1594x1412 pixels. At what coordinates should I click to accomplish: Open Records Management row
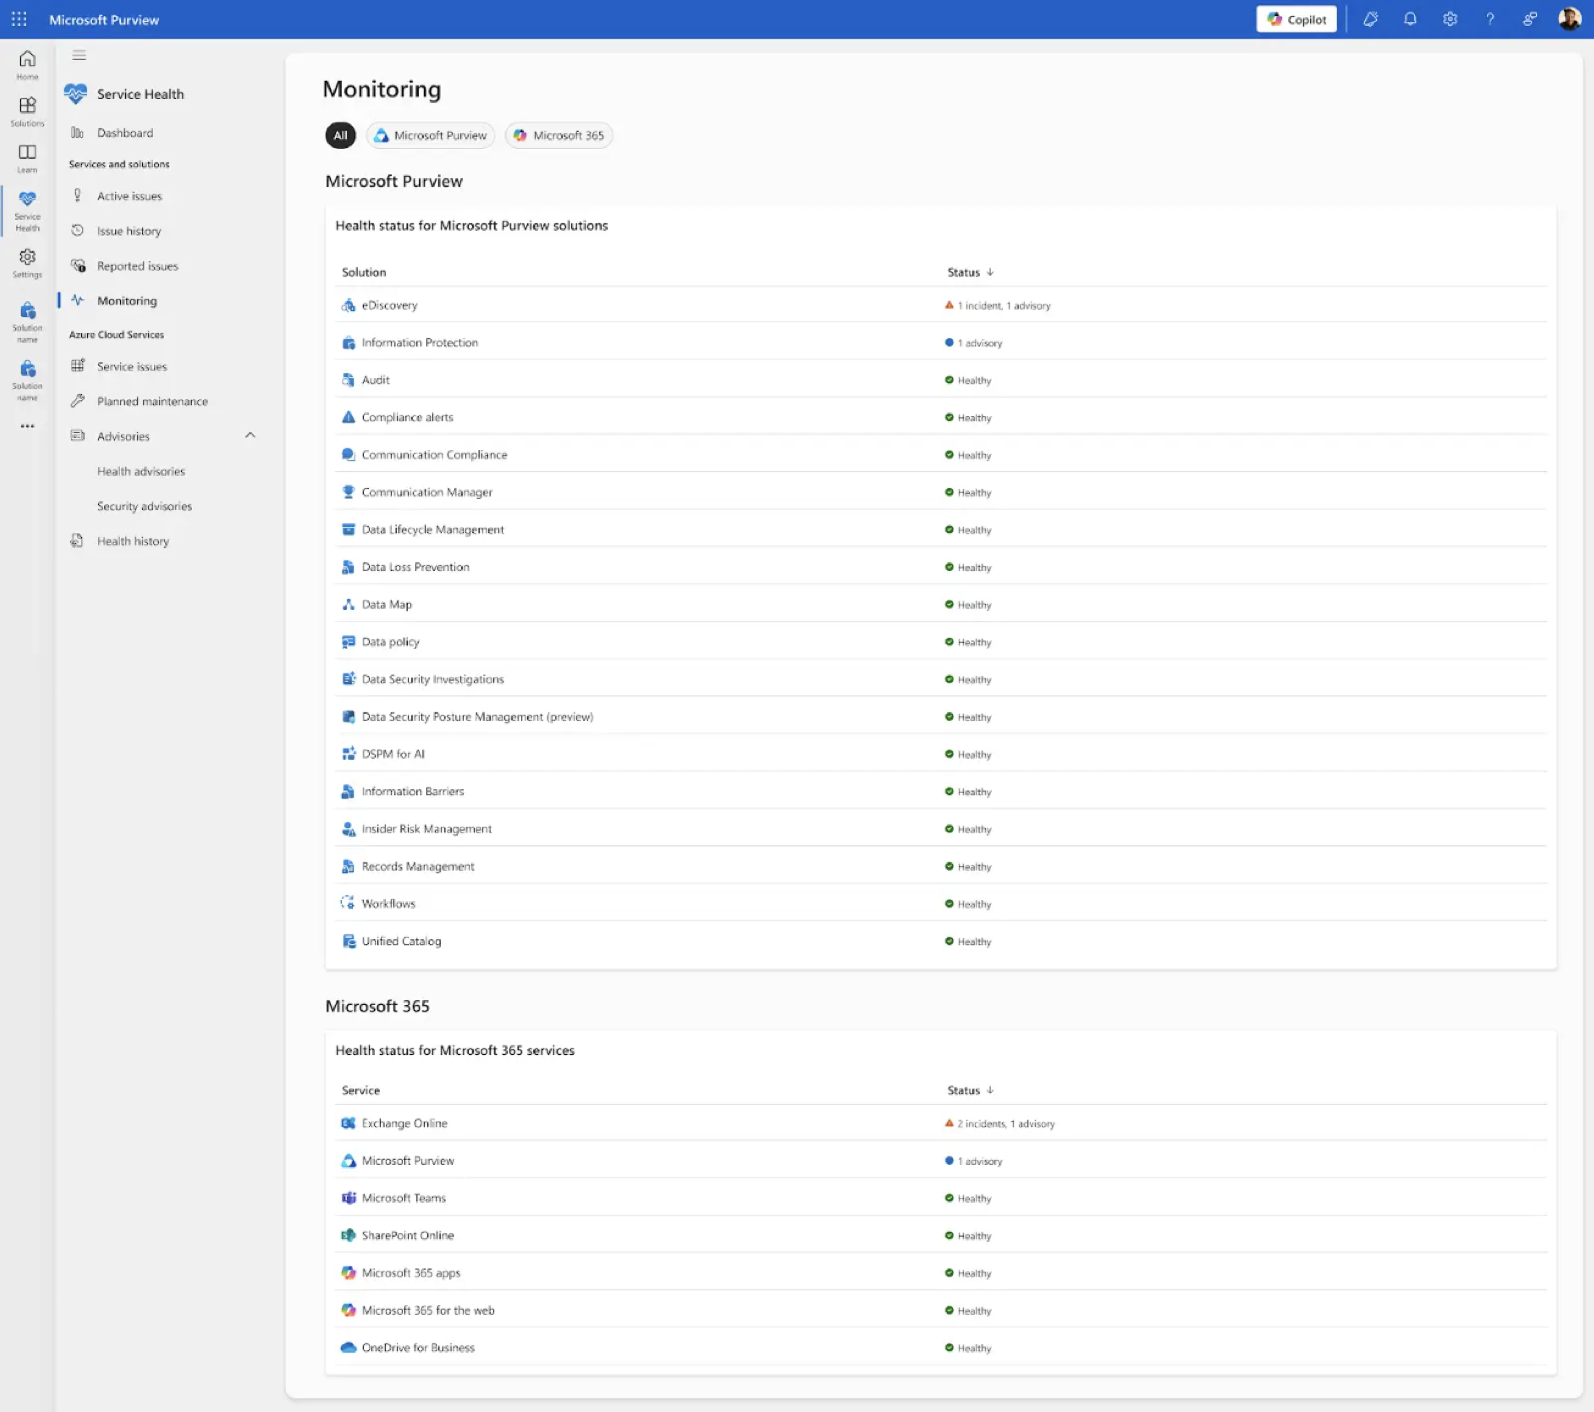click(x=941, y=866)
